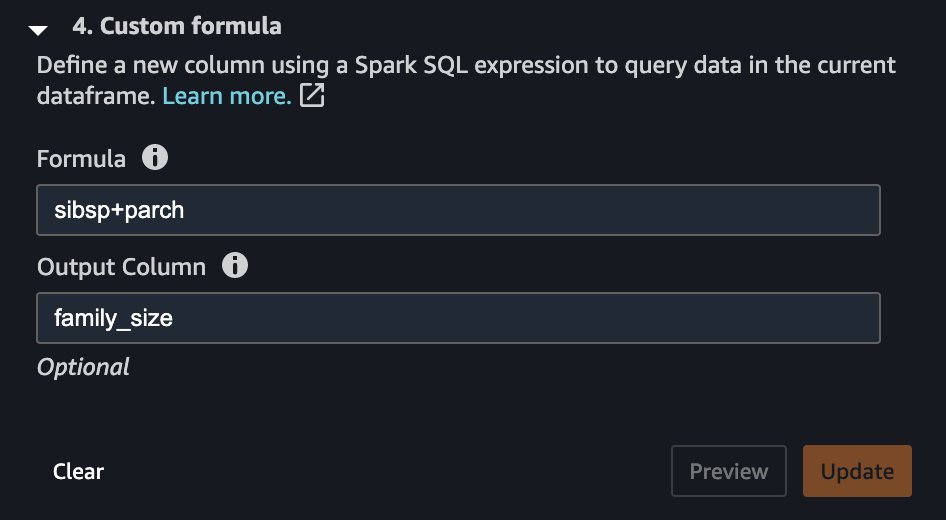Screen dimensions: 946x520
Task: Place cursor in the sibsp+parch text
Action: pyautogui.click(x=119, y=211)
